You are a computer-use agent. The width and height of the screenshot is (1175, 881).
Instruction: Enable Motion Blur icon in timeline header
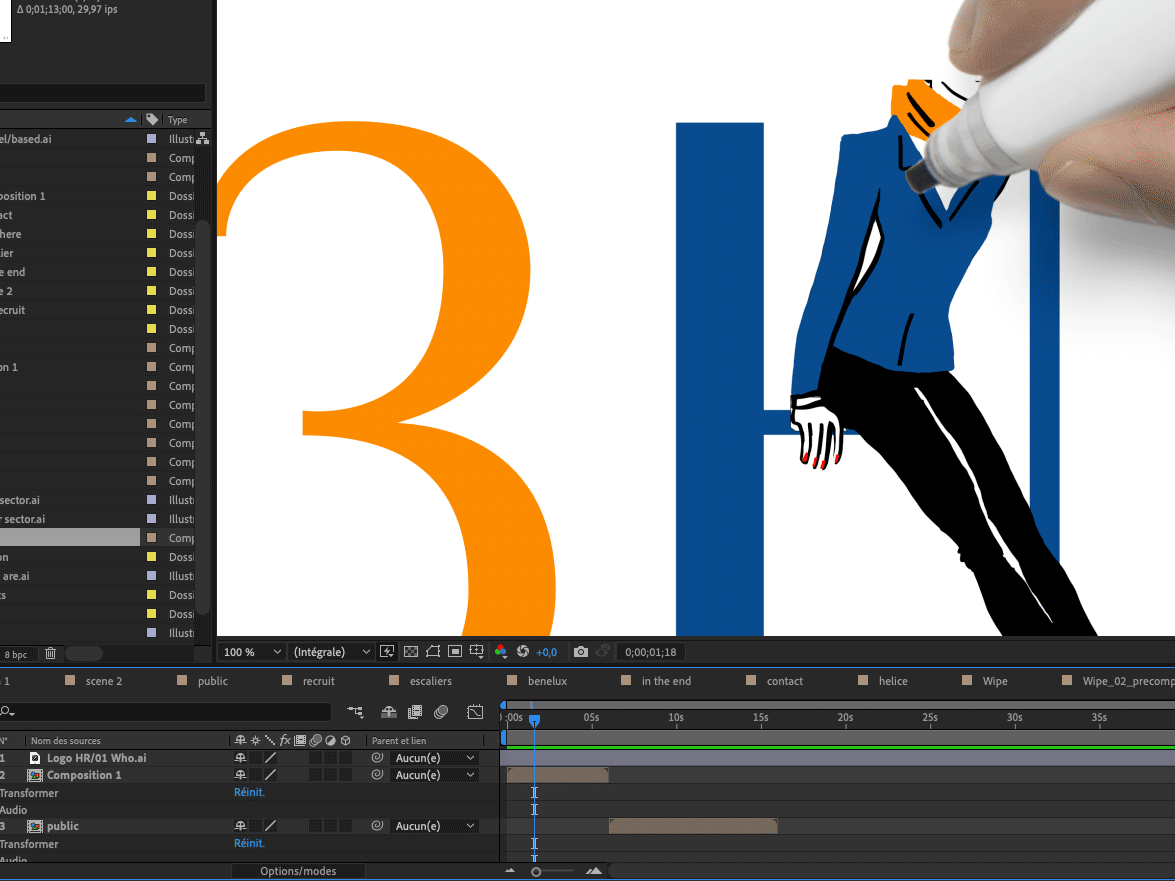(x=442, y=712)
